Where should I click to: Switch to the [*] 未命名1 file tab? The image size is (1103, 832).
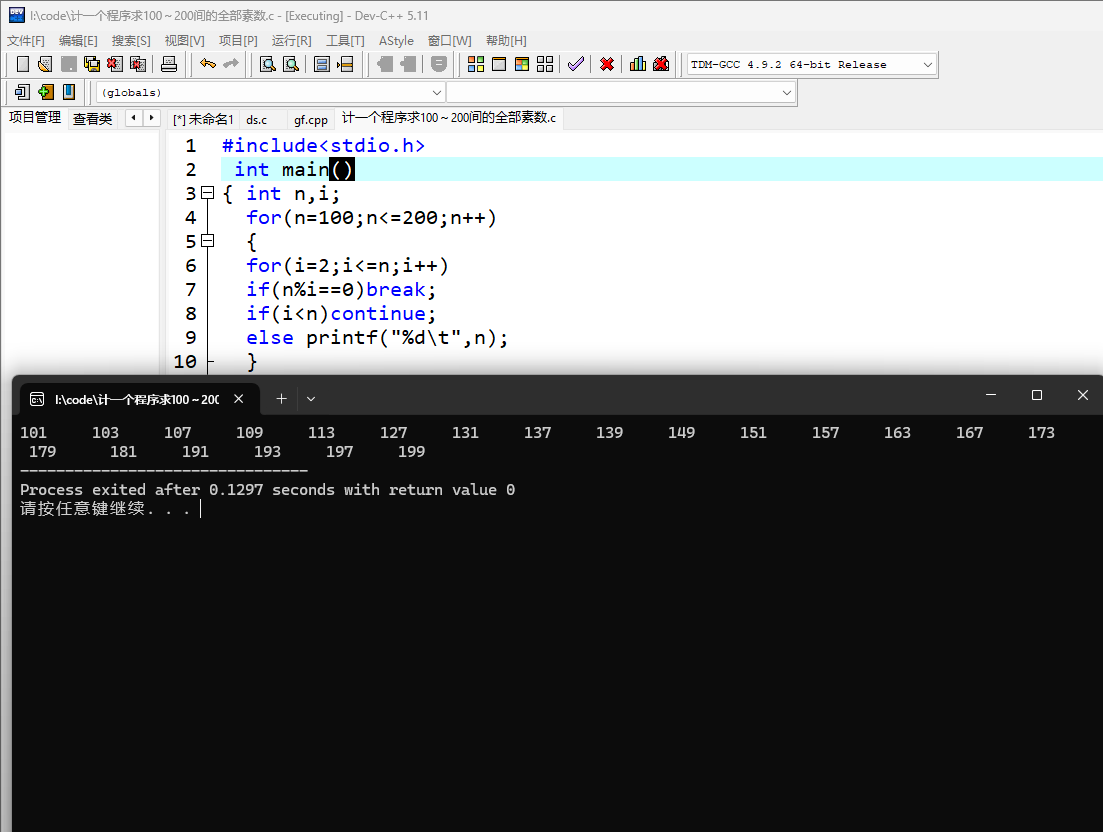tap(203, 120)
